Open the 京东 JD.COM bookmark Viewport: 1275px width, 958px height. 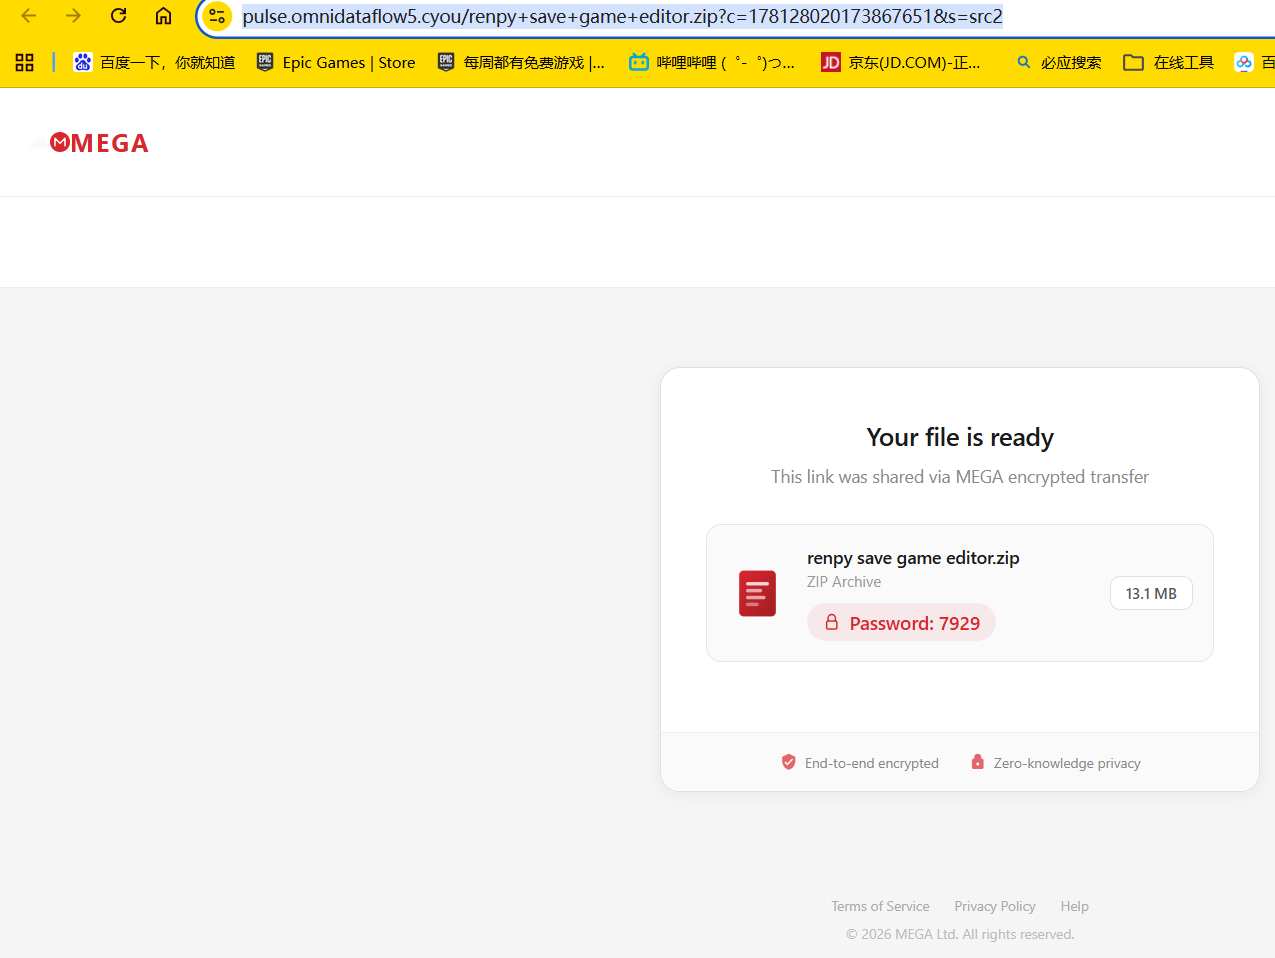click(x=900, y=62)
